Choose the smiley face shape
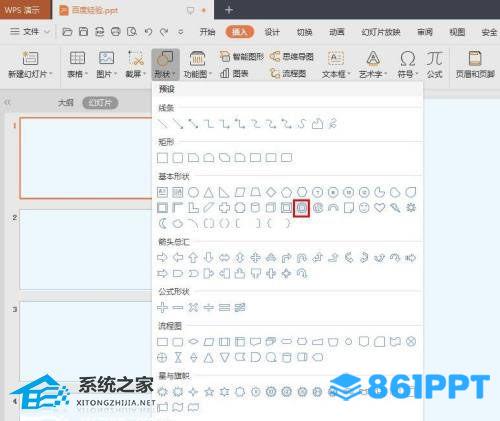 tap(364, 208)
